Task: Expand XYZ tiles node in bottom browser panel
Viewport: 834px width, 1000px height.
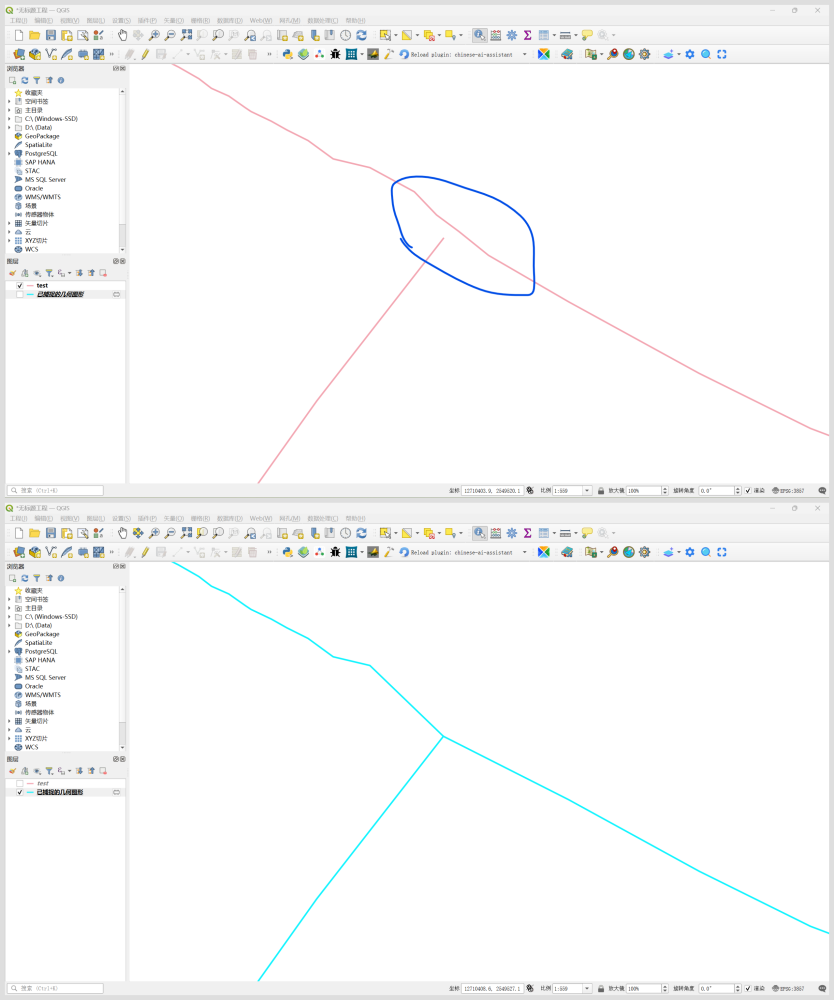Action: point(9,739)
